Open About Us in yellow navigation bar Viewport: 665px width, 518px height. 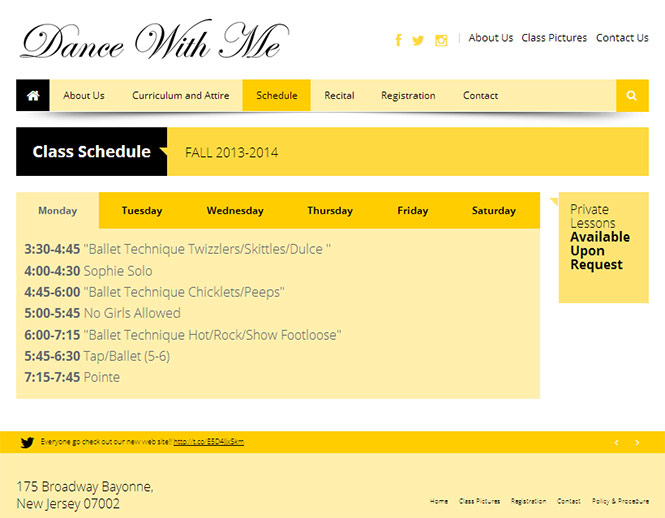[84, 95]
